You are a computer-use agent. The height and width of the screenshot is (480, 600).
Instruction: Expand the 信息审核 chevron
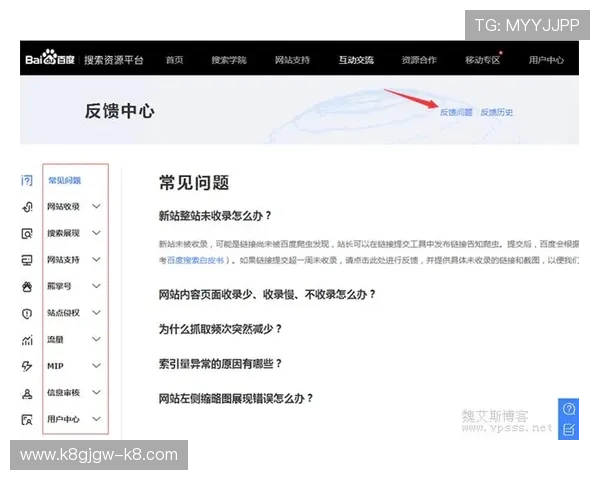96,392
